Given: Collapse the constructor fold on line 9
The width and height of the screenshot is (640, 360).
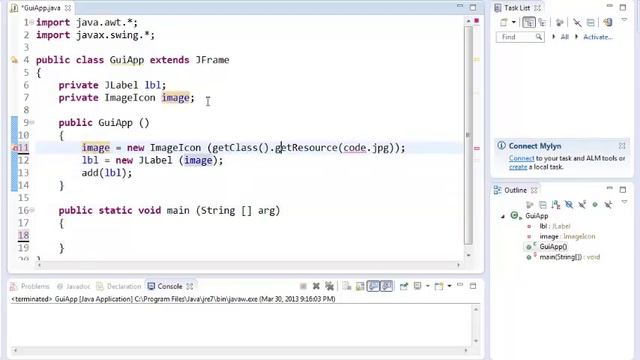Looking at the screenshot, I should (x=32, y=122).
